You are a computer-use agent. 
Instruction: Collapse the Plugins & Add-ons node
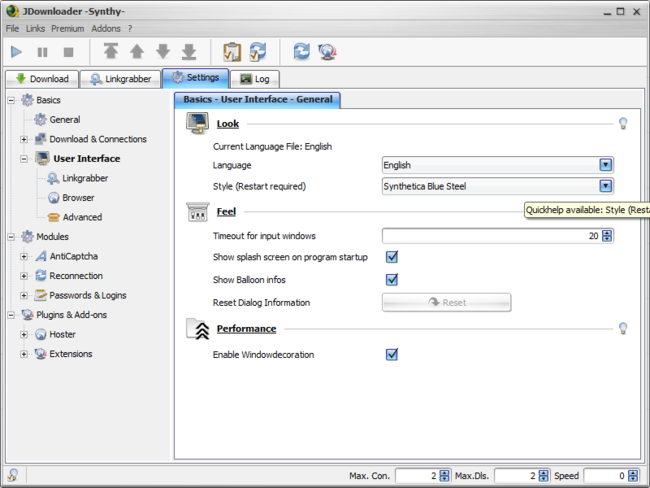11,315
